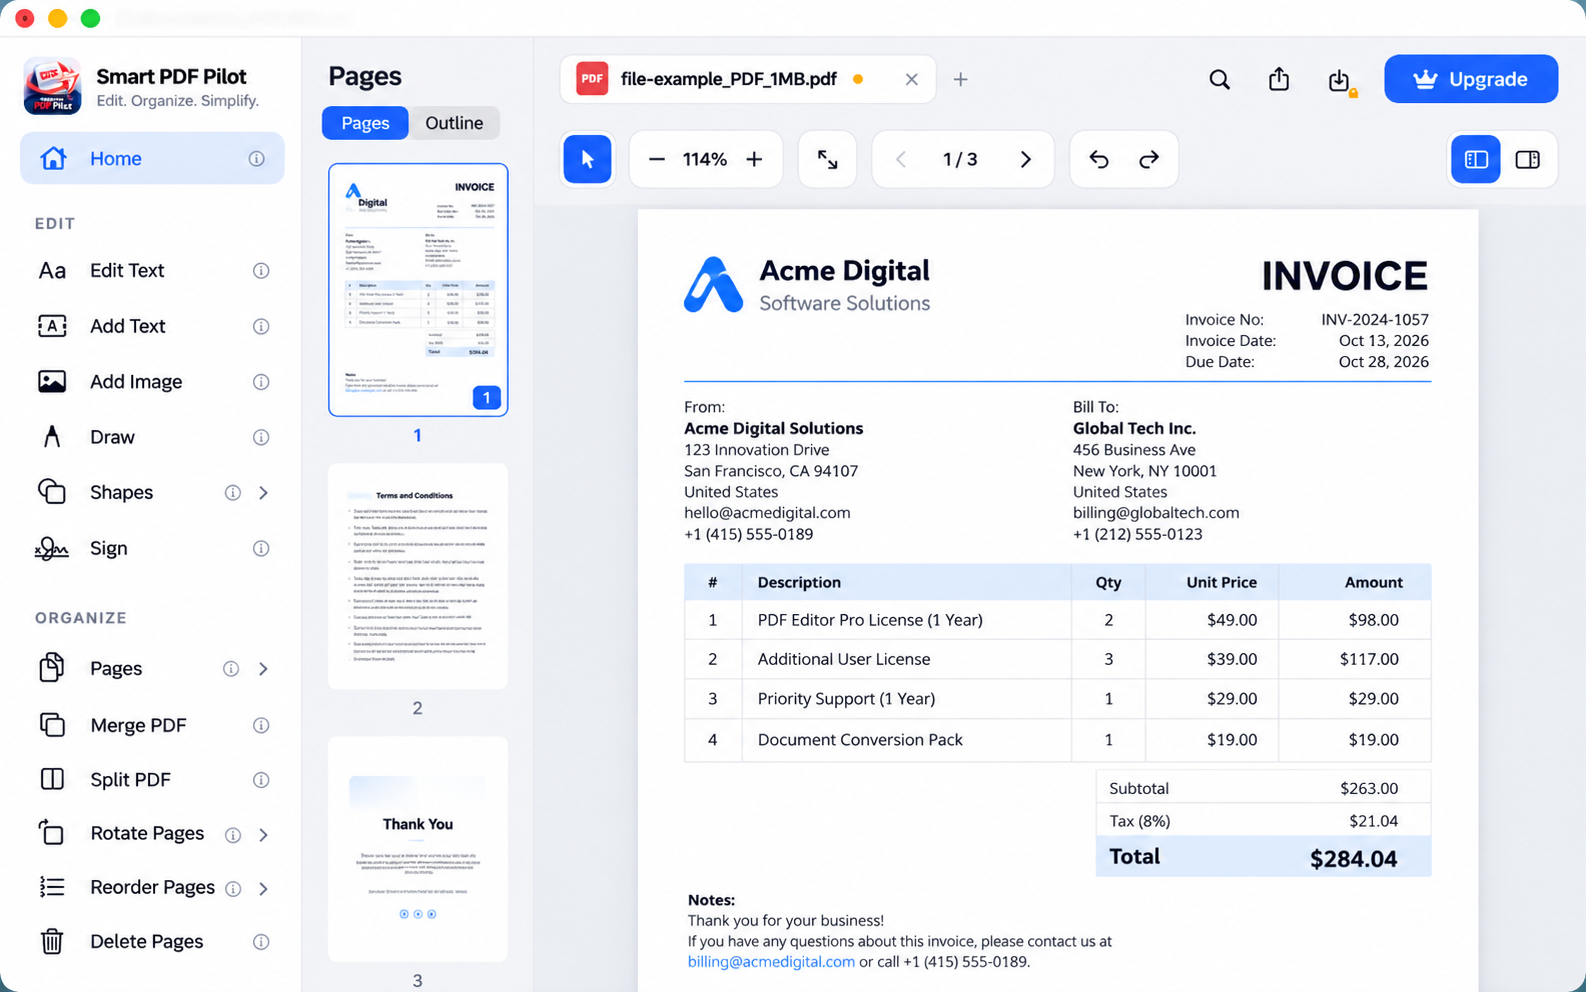
Task: Expand the Pages submenu chevron in the sidebar
Action: pyautogui.click(x=264, y=668)
